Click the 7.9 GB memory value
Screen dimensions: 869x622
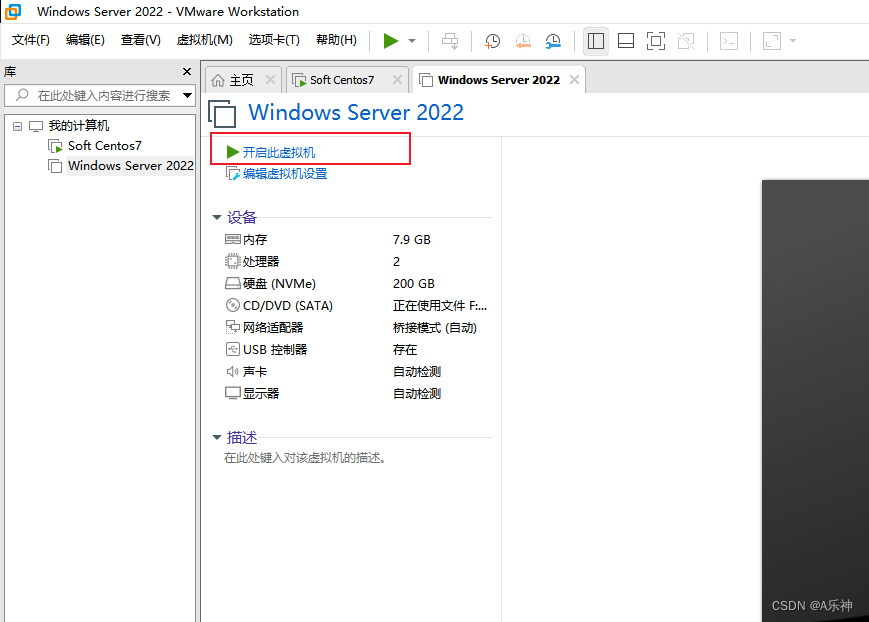[412, 239]
